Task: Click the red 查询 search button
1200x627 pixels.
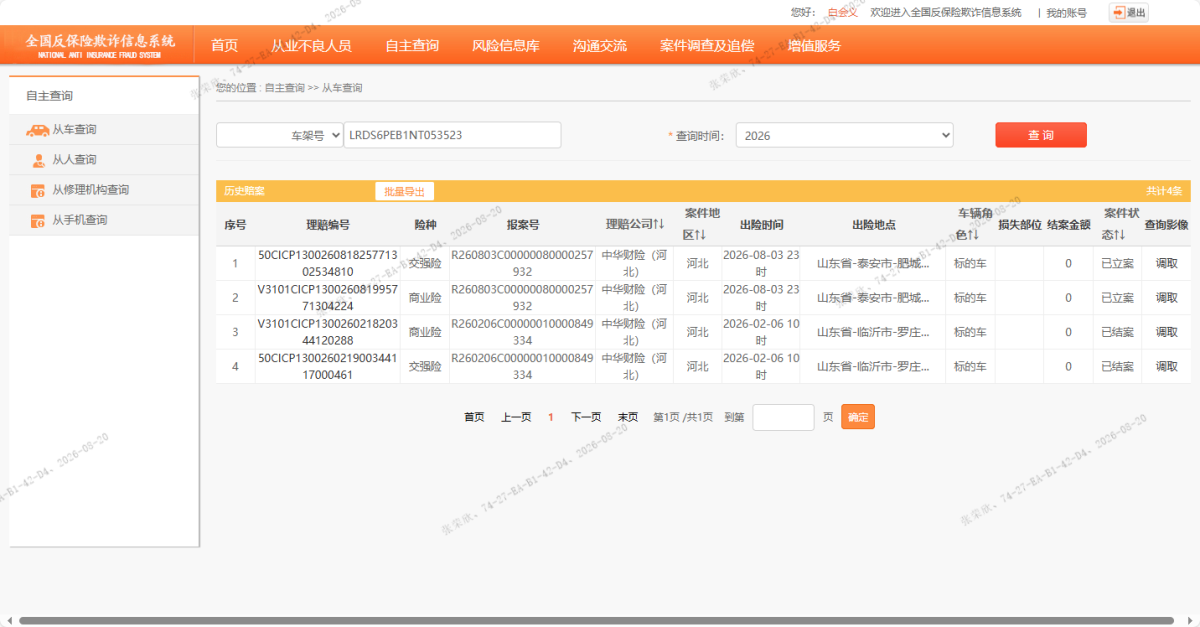Action: [1041, 135]
